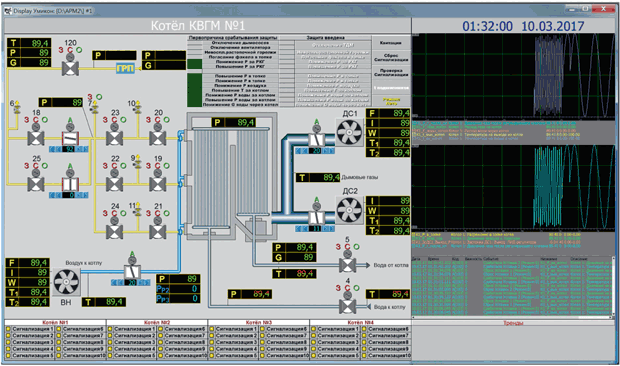Open the ДС2 exhaust fan symbol
Viewport: 620px width, 366px height.
point(350,210)
